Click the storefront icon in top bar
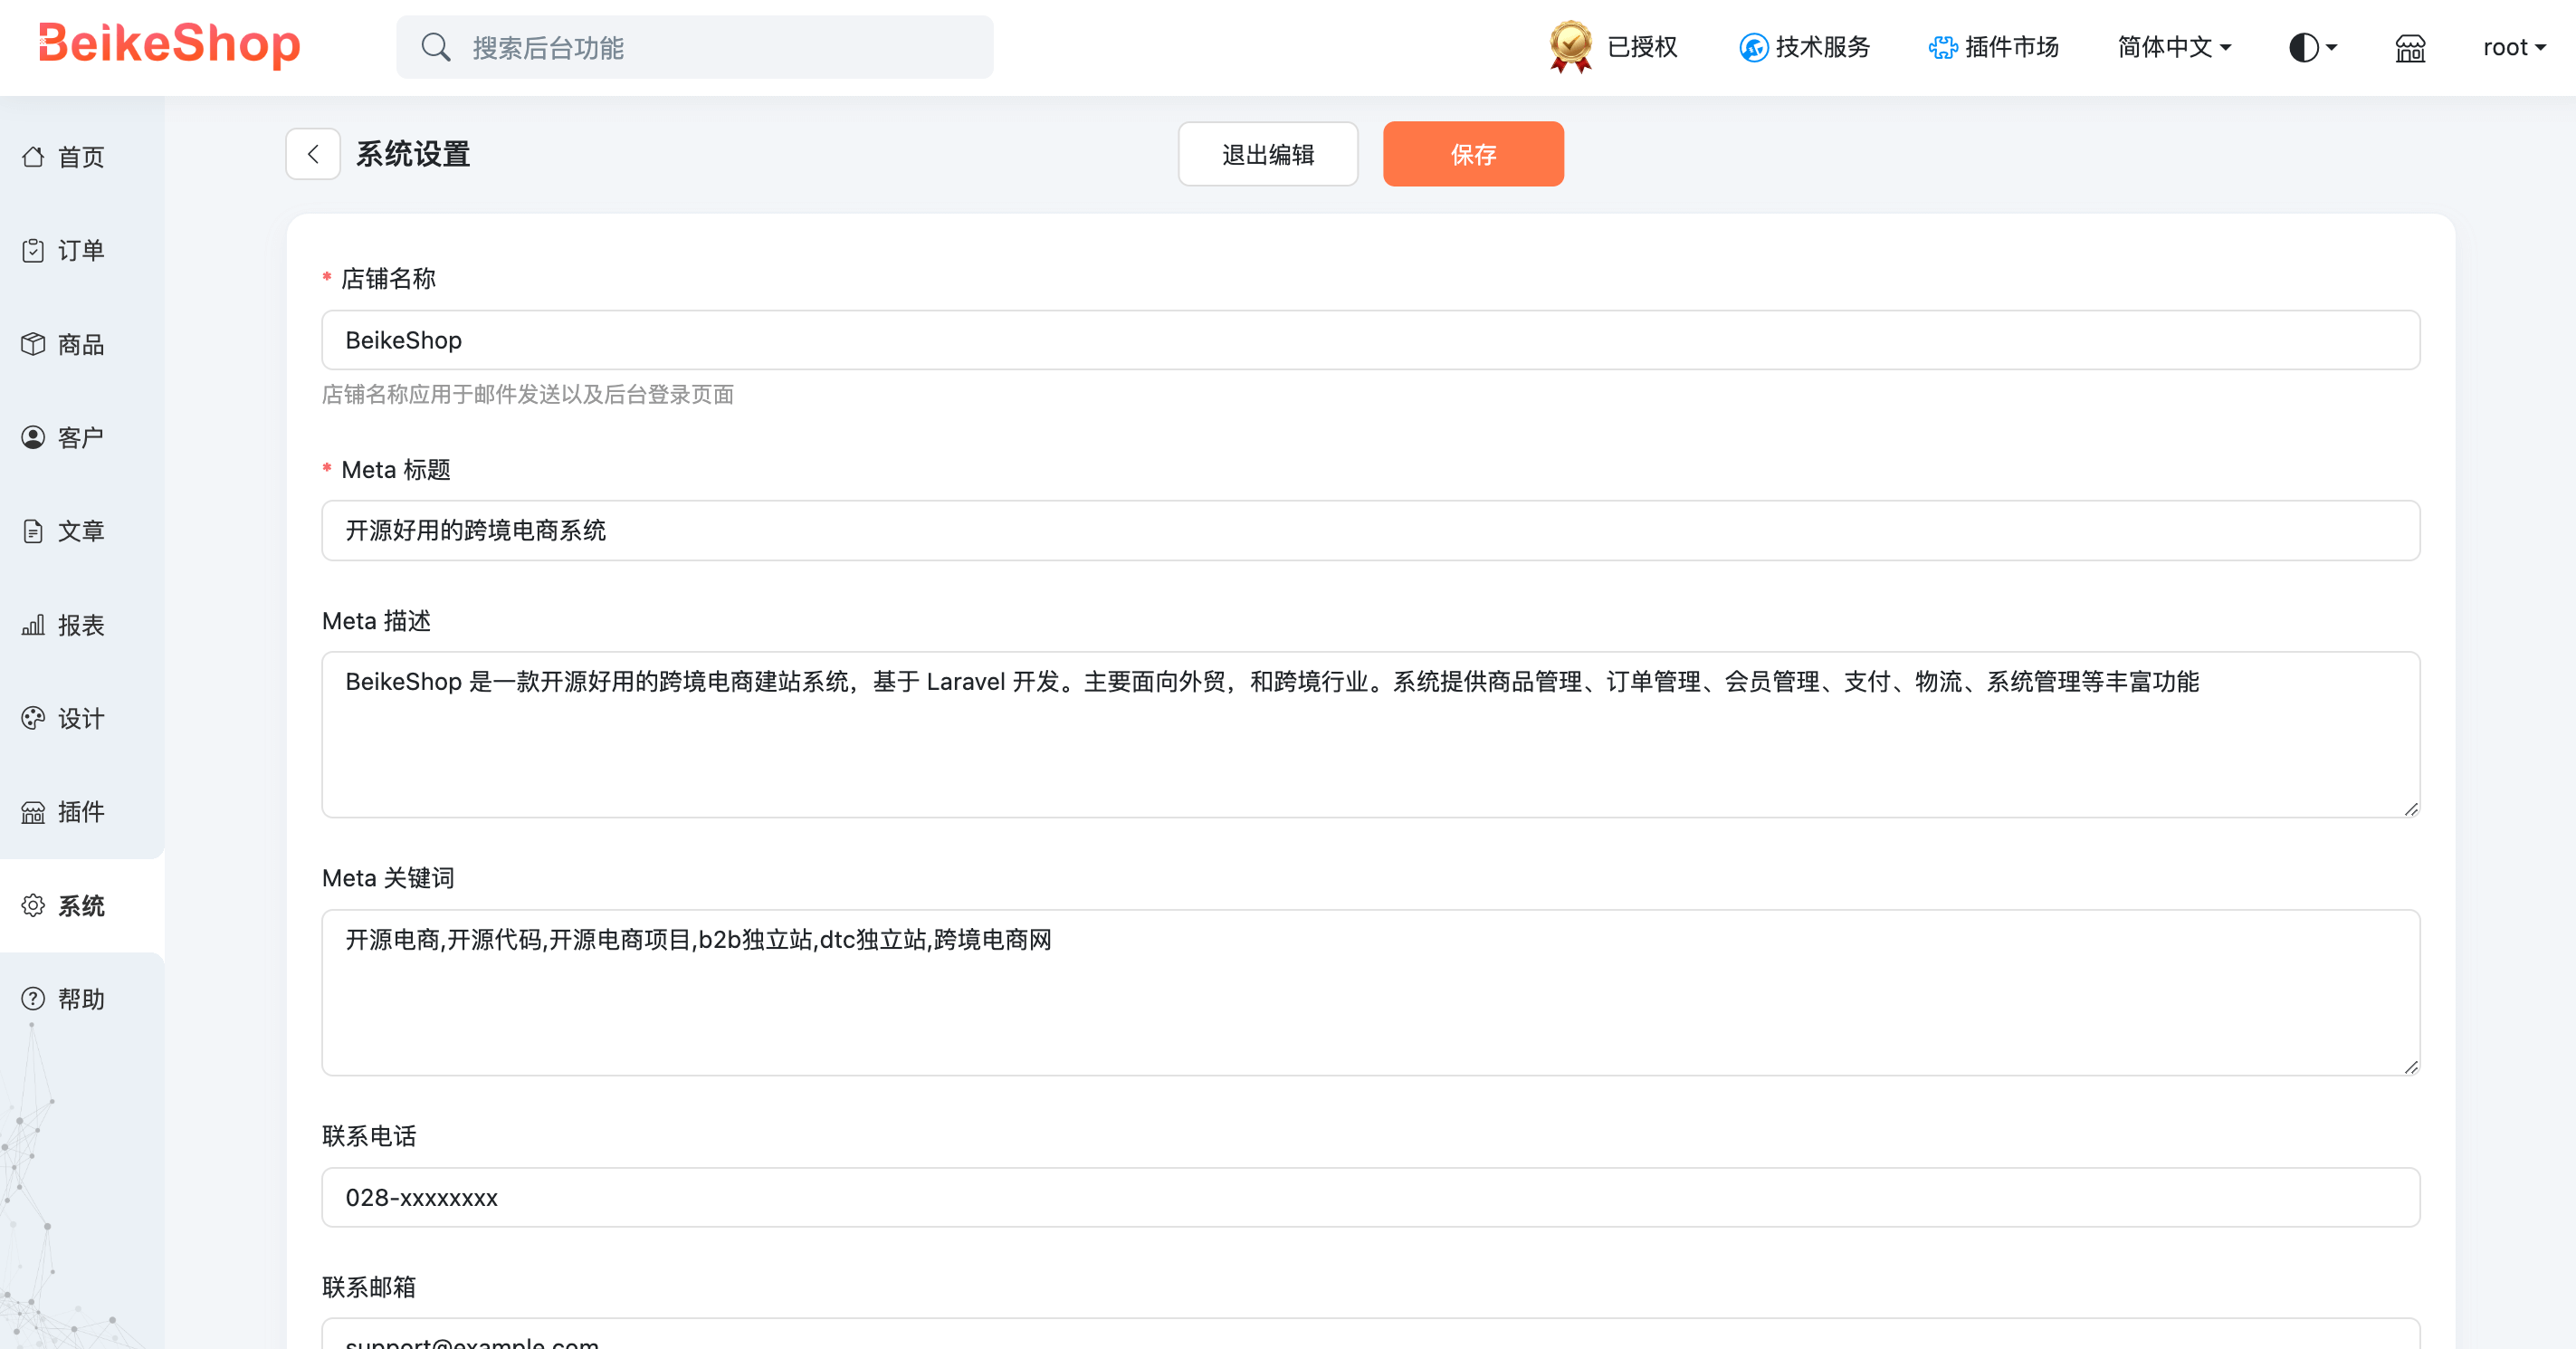This screenshot has width=2576, height=1349. click(2410, 47)
